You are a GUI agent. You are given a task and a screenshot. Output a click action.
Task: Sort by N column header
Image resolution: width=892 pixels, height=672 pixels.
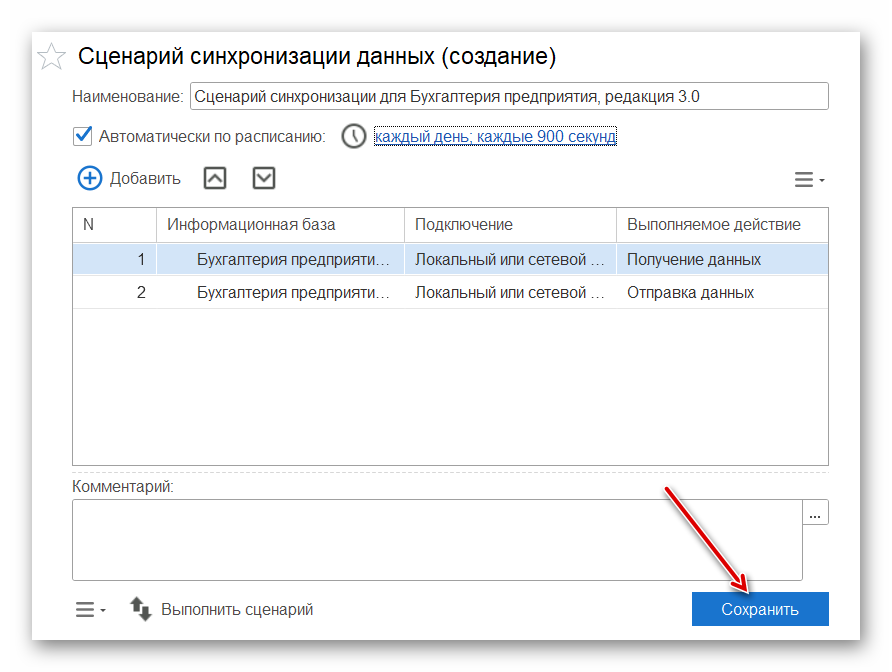pos(114,225)
